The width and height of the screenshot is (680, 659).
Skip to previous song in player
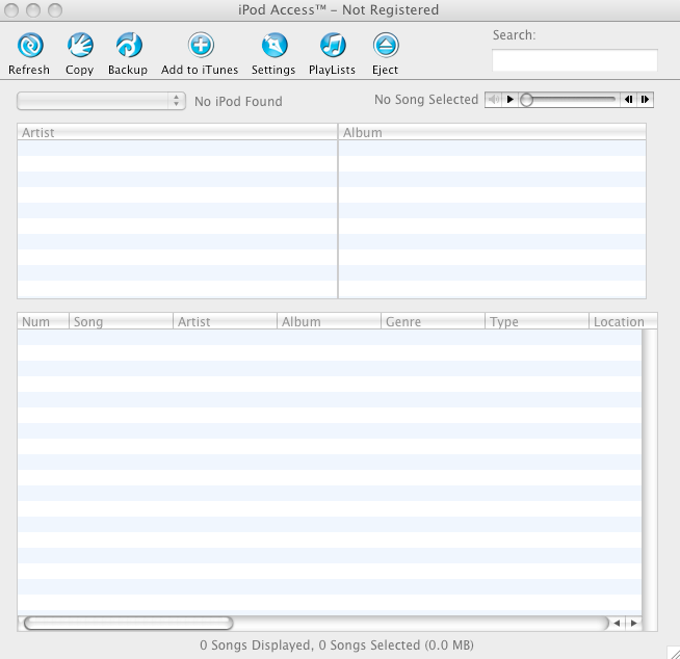click(628, 100)
